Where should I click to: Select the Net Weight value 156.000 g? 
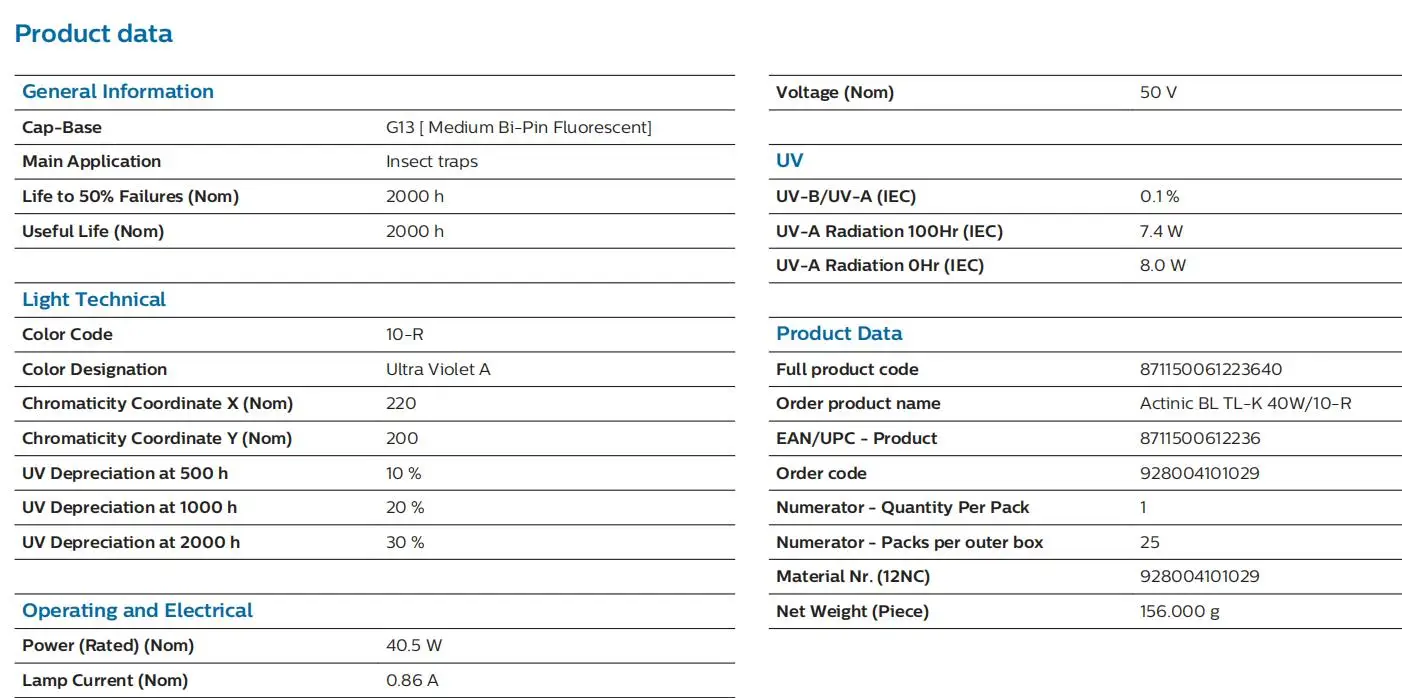[1180, 611]
